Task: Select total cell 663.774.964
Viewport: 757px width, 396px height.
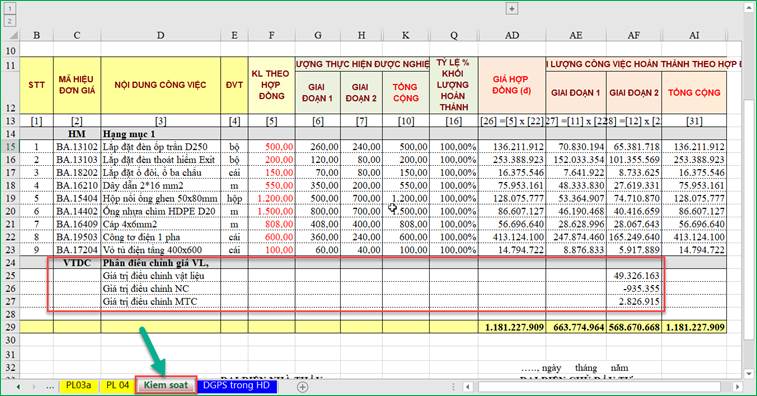Action: tap(576, 327)
